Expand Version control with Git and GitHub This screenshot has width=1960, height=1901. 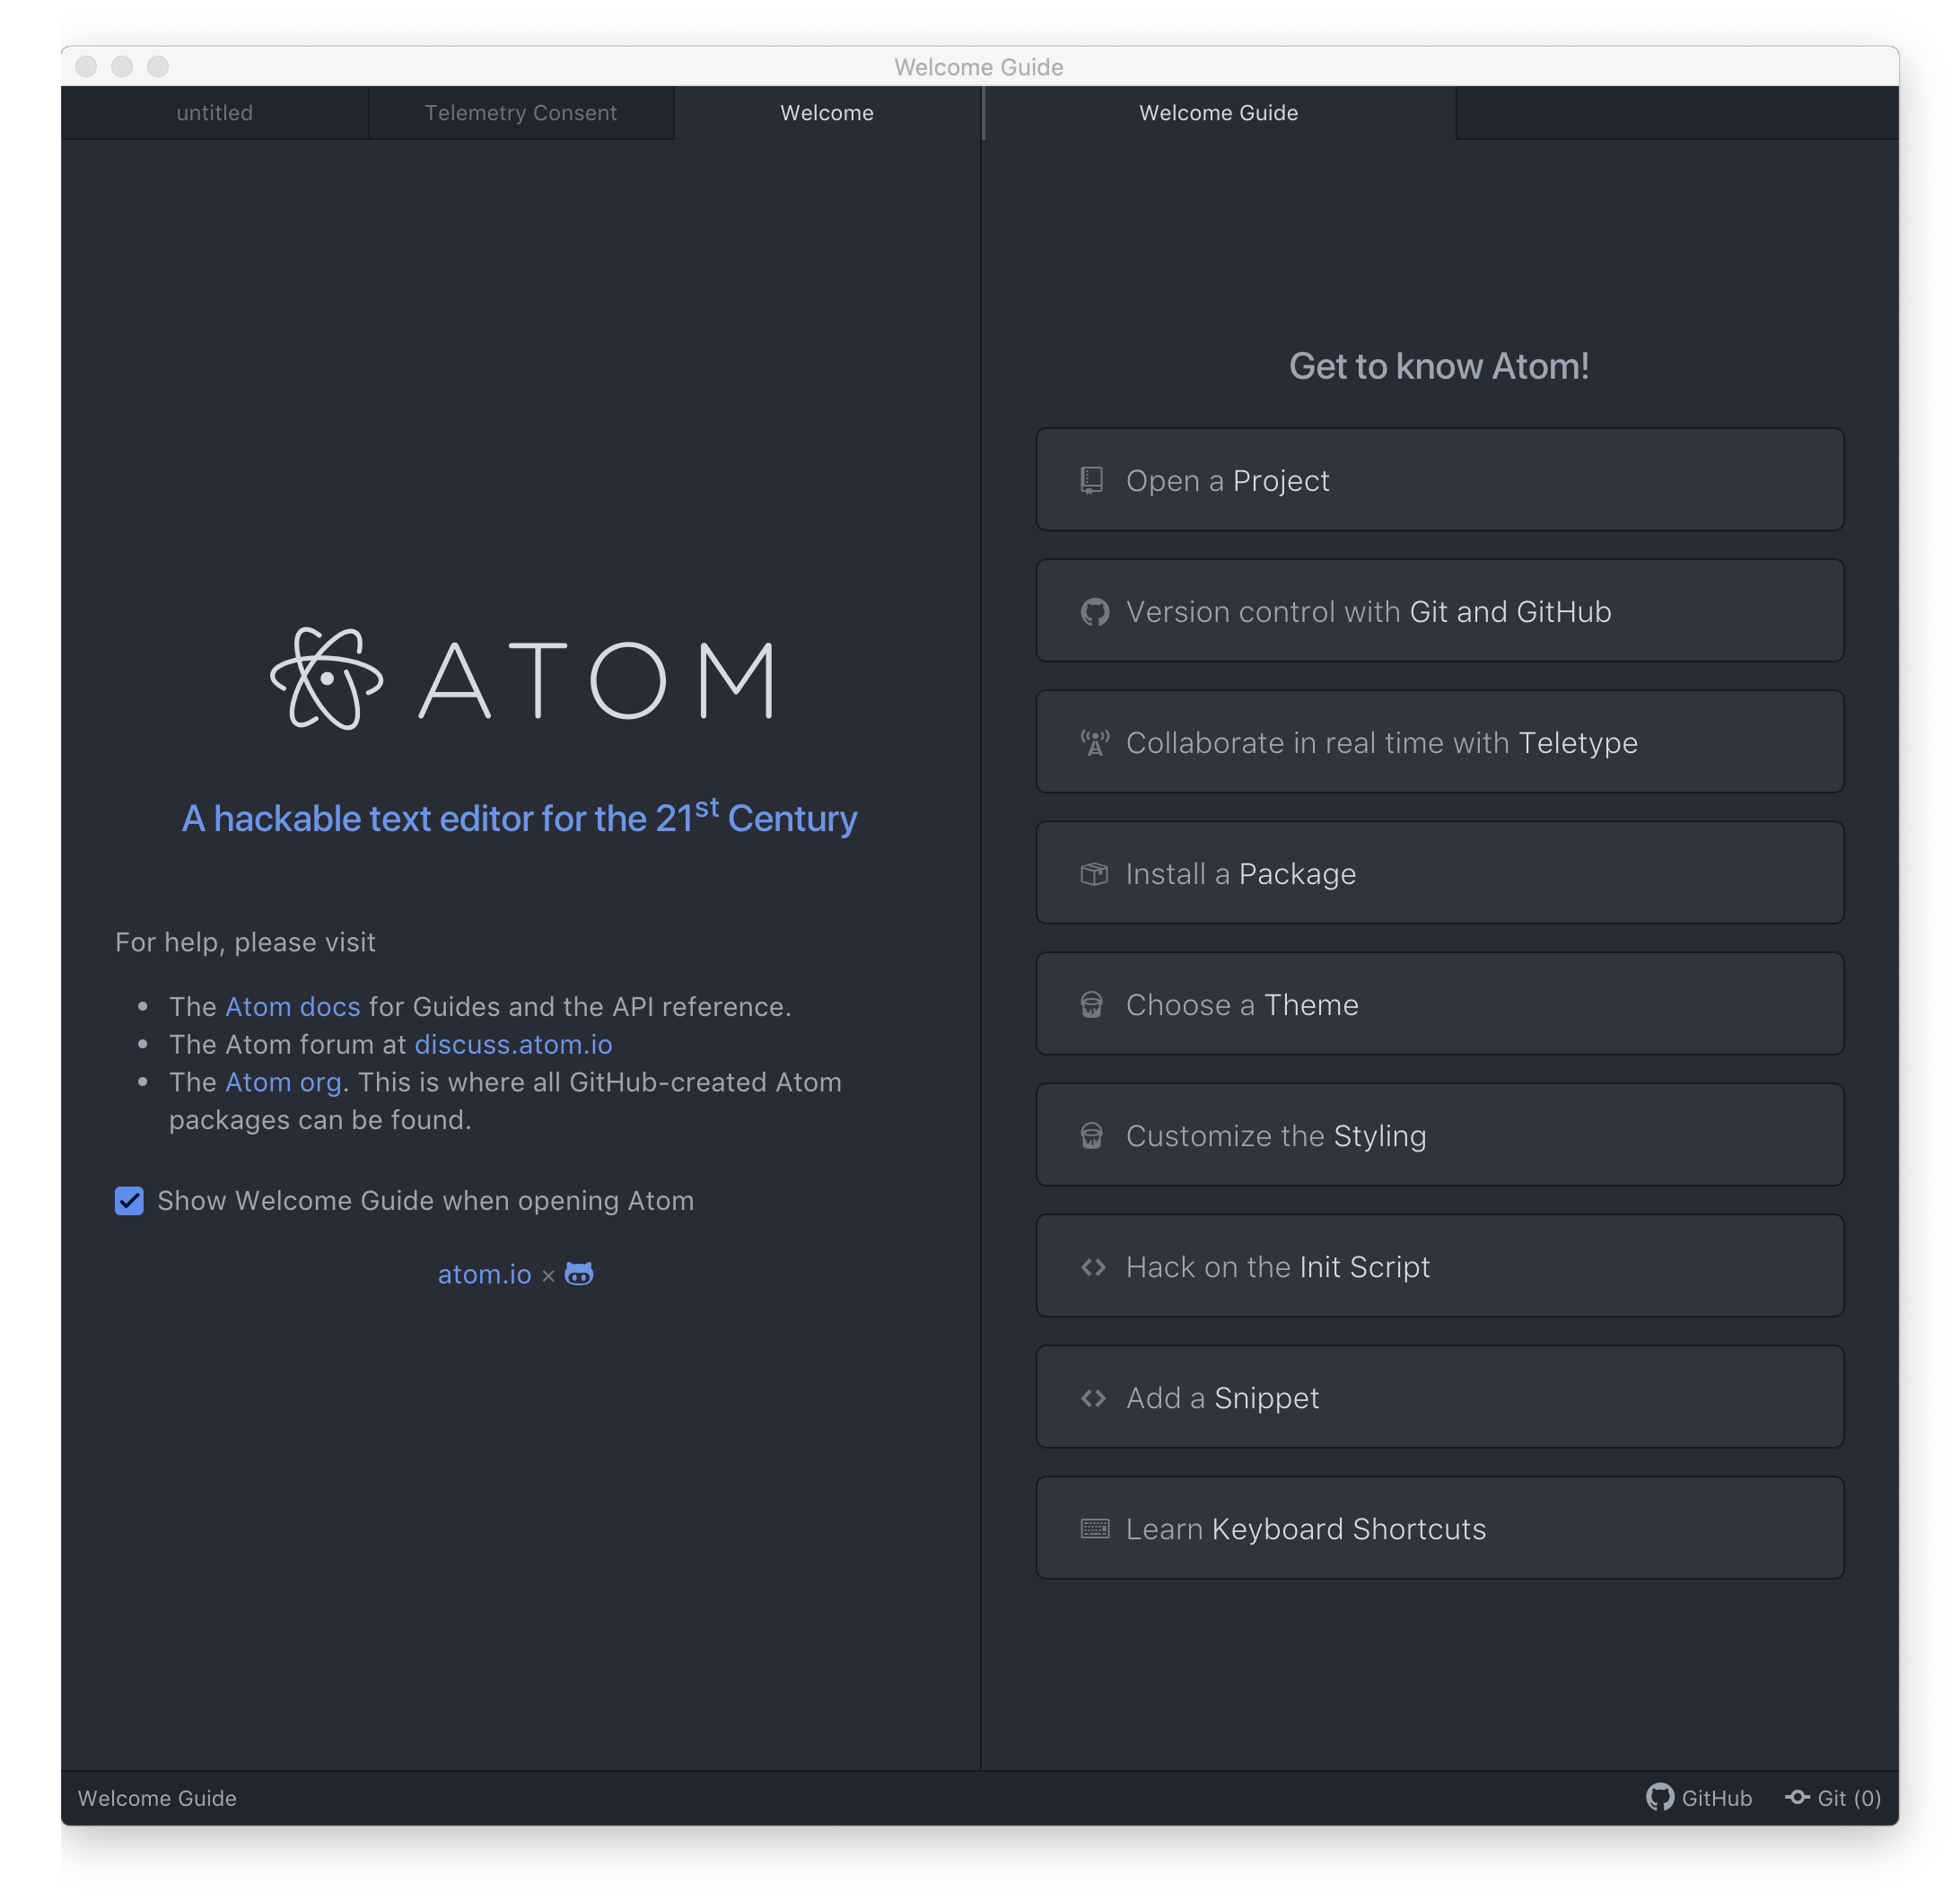[1440, 611]
